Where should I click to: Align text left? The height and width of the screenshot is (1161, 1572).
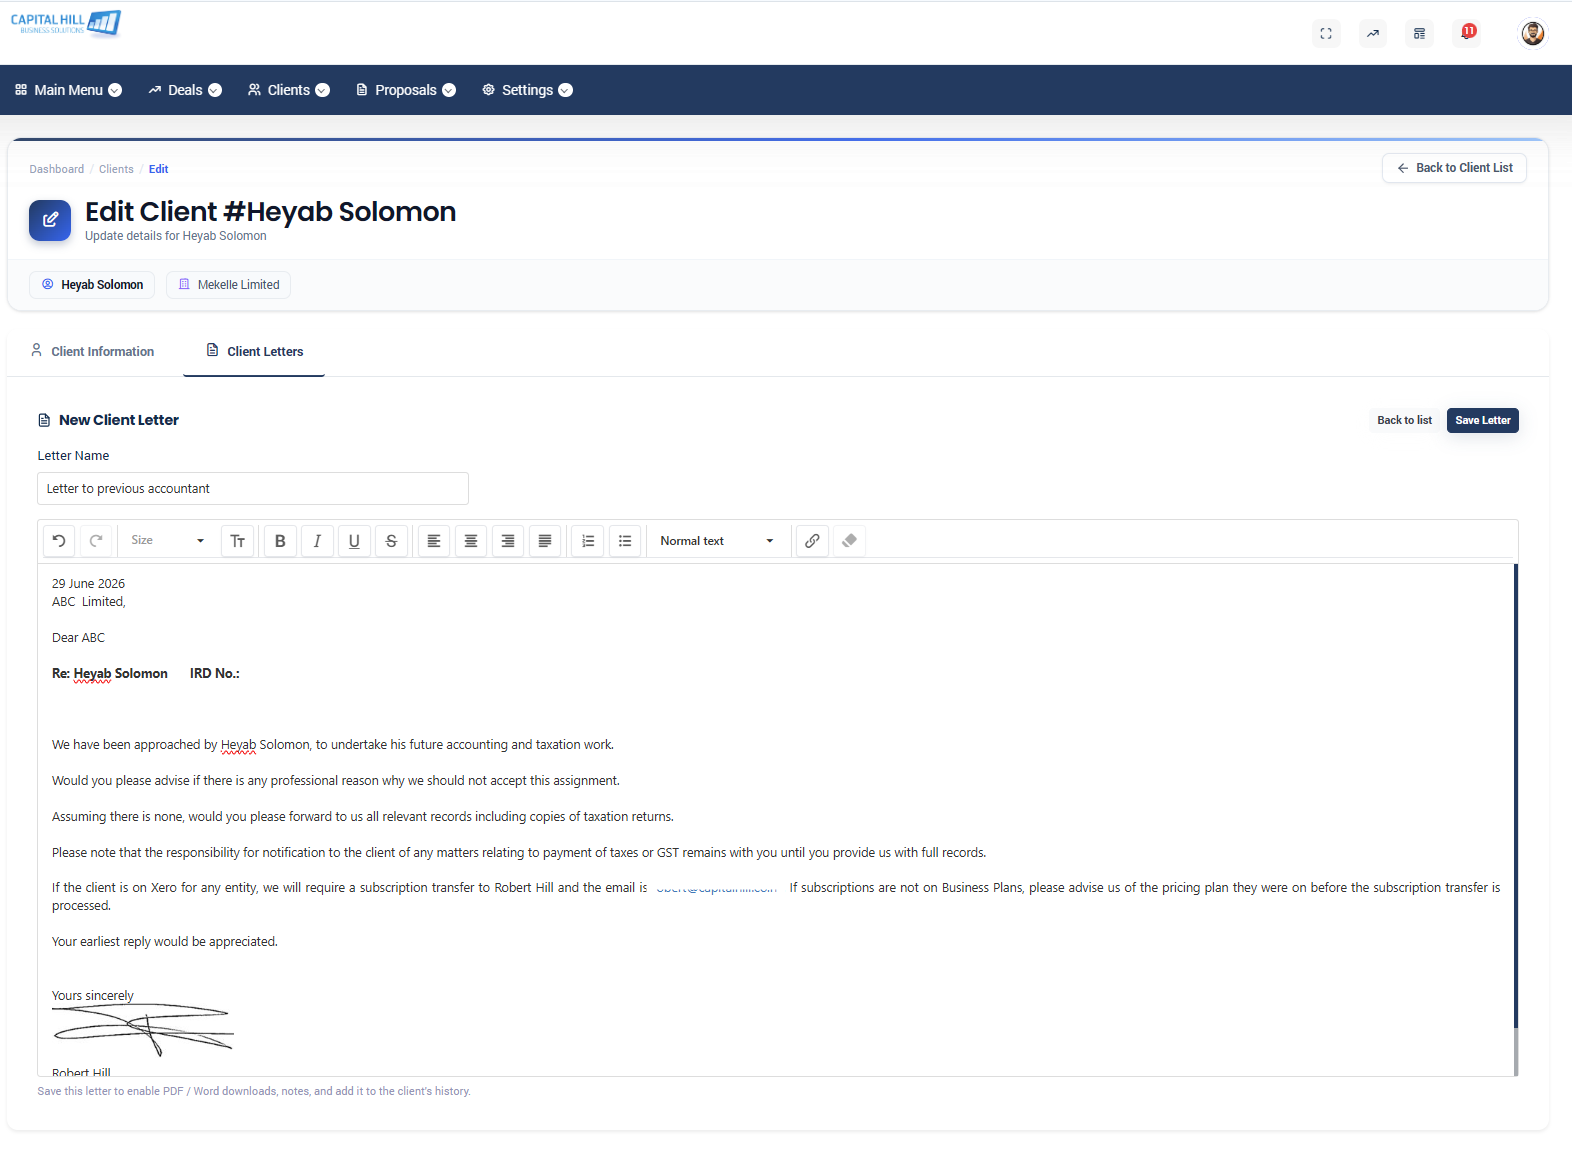434,541
